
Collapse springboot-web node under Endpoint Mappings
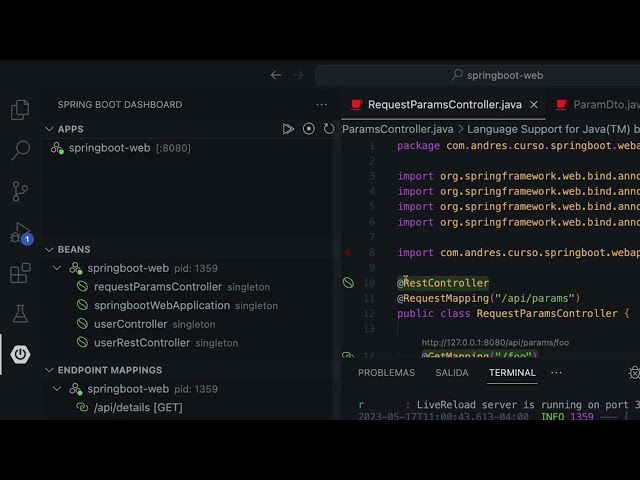coord(57,389)
